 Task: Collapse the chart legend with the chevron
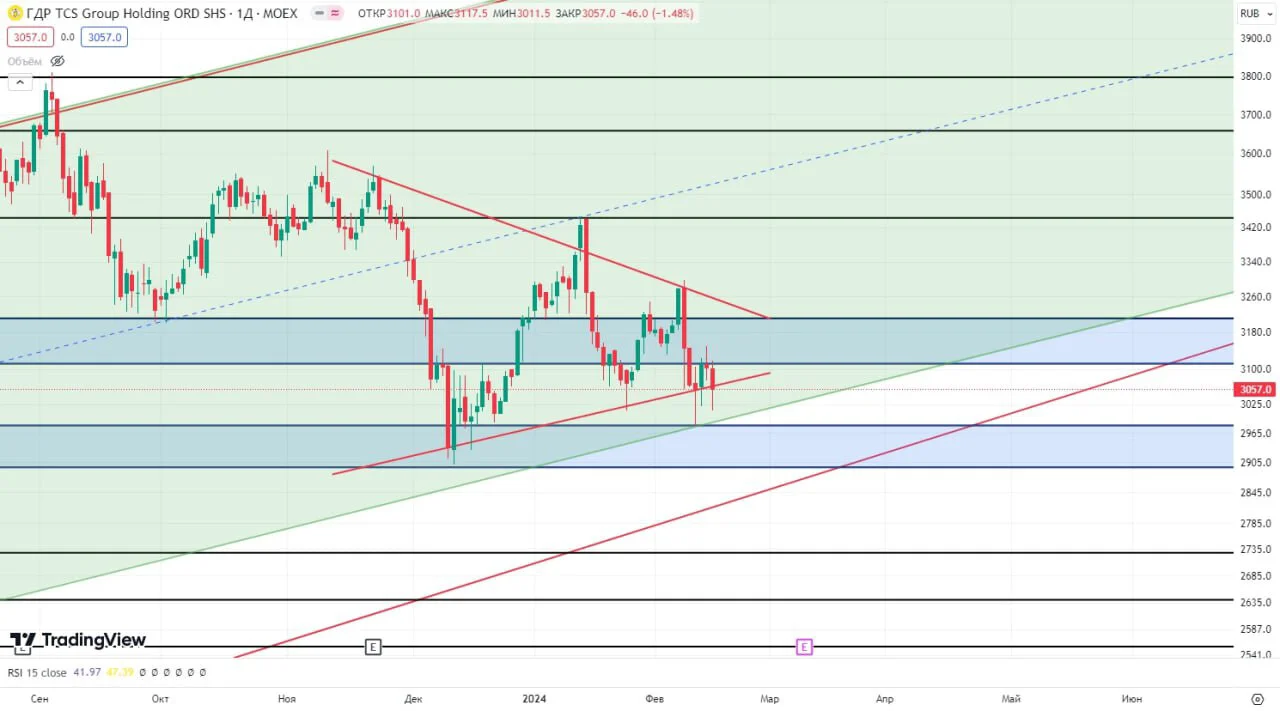[x=20, y=83]
